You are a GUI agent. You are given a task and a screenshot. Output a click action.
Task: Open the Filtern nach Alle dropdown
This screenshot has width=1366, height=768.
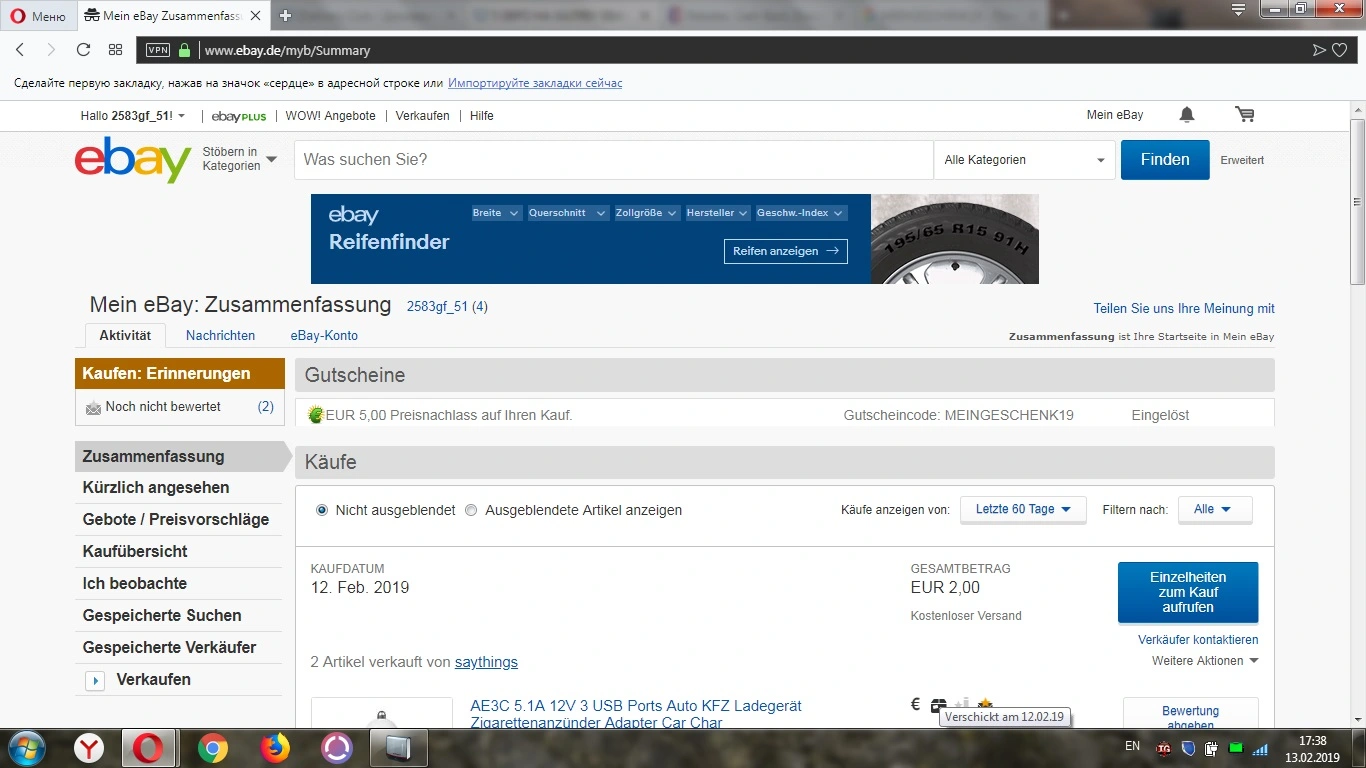tap(1215, 510)
